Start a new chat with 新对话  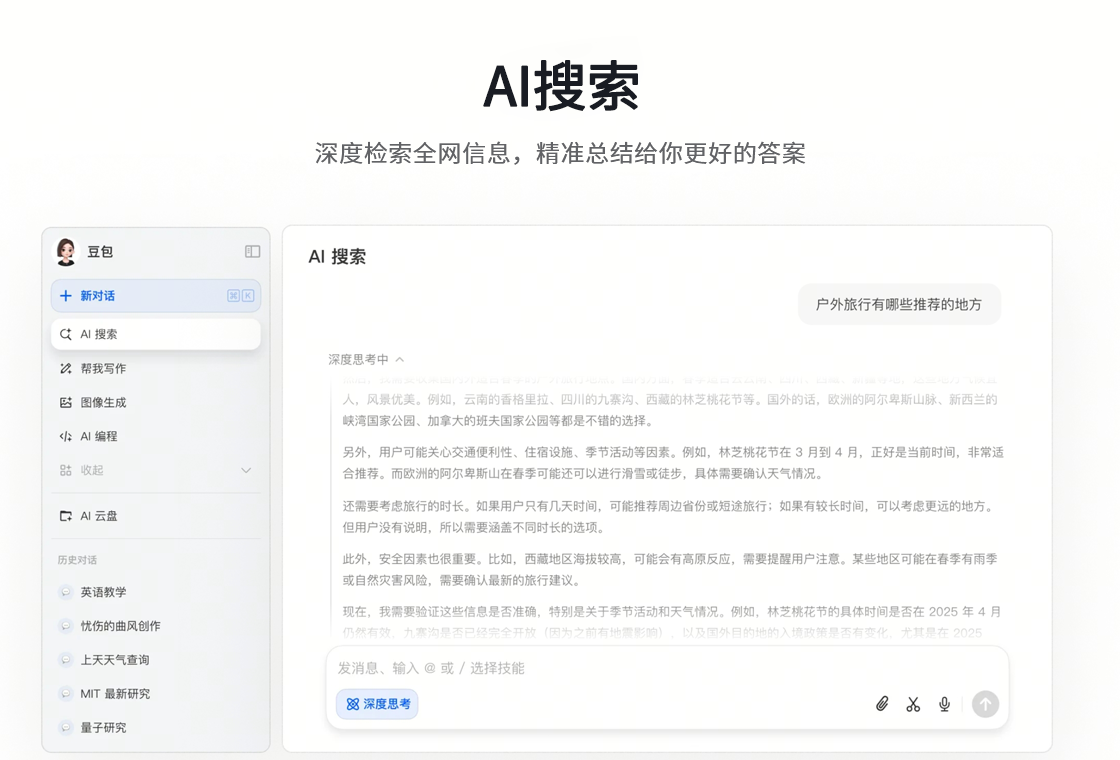(x=98, y=296)
